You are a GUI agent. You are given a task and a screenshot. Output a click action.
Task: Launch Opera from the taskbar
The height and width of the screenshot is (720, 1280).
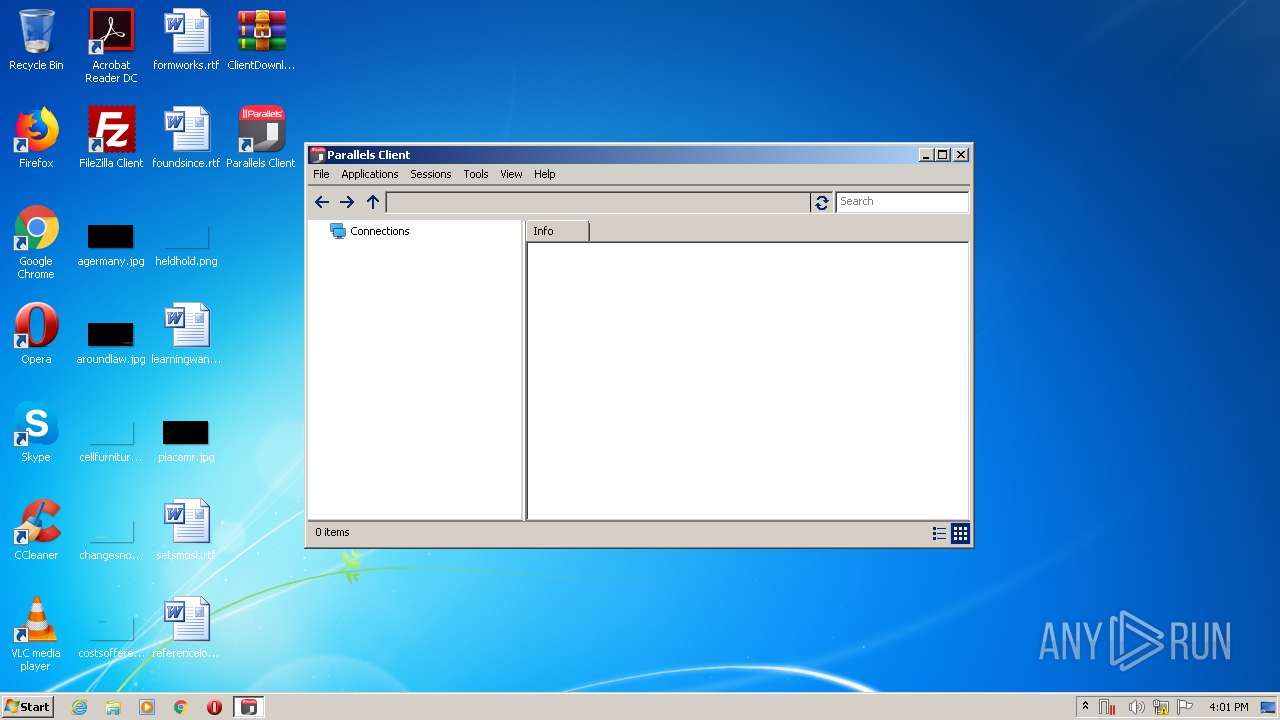click(214, 707)
